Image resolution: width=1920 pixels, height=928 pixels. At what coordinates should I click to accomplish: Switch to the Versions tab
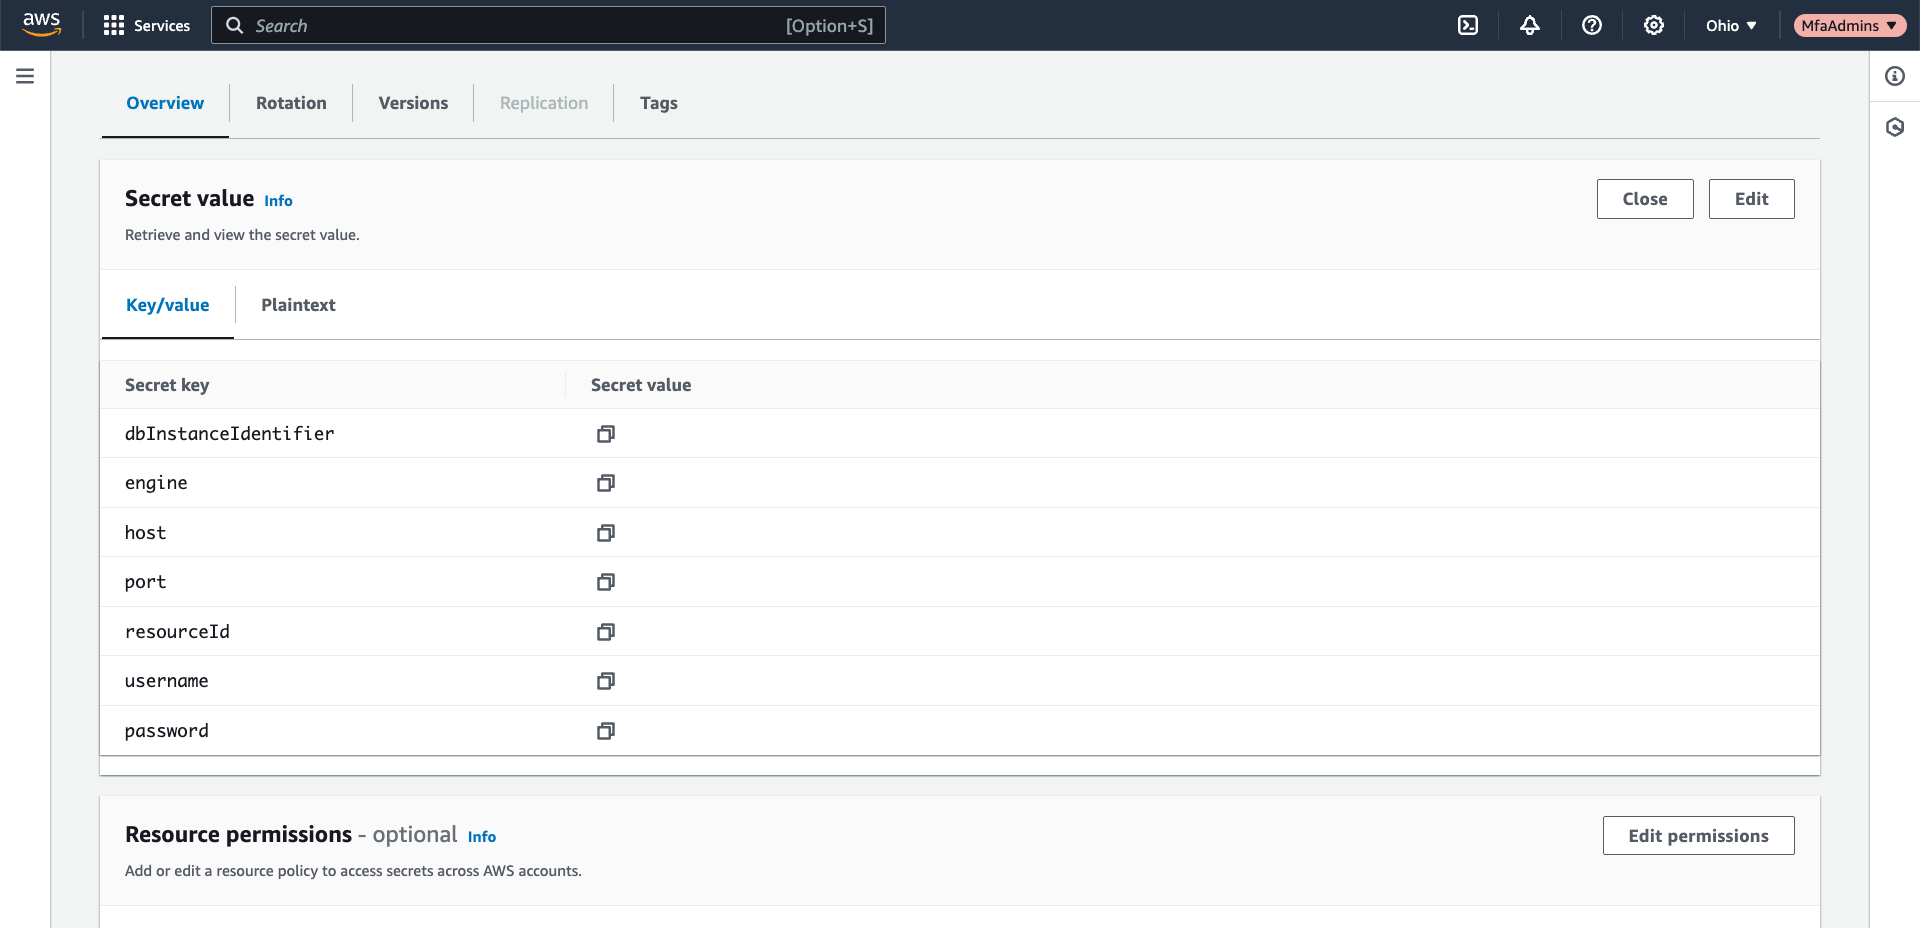pyautogui.click(x=413, y=103)
